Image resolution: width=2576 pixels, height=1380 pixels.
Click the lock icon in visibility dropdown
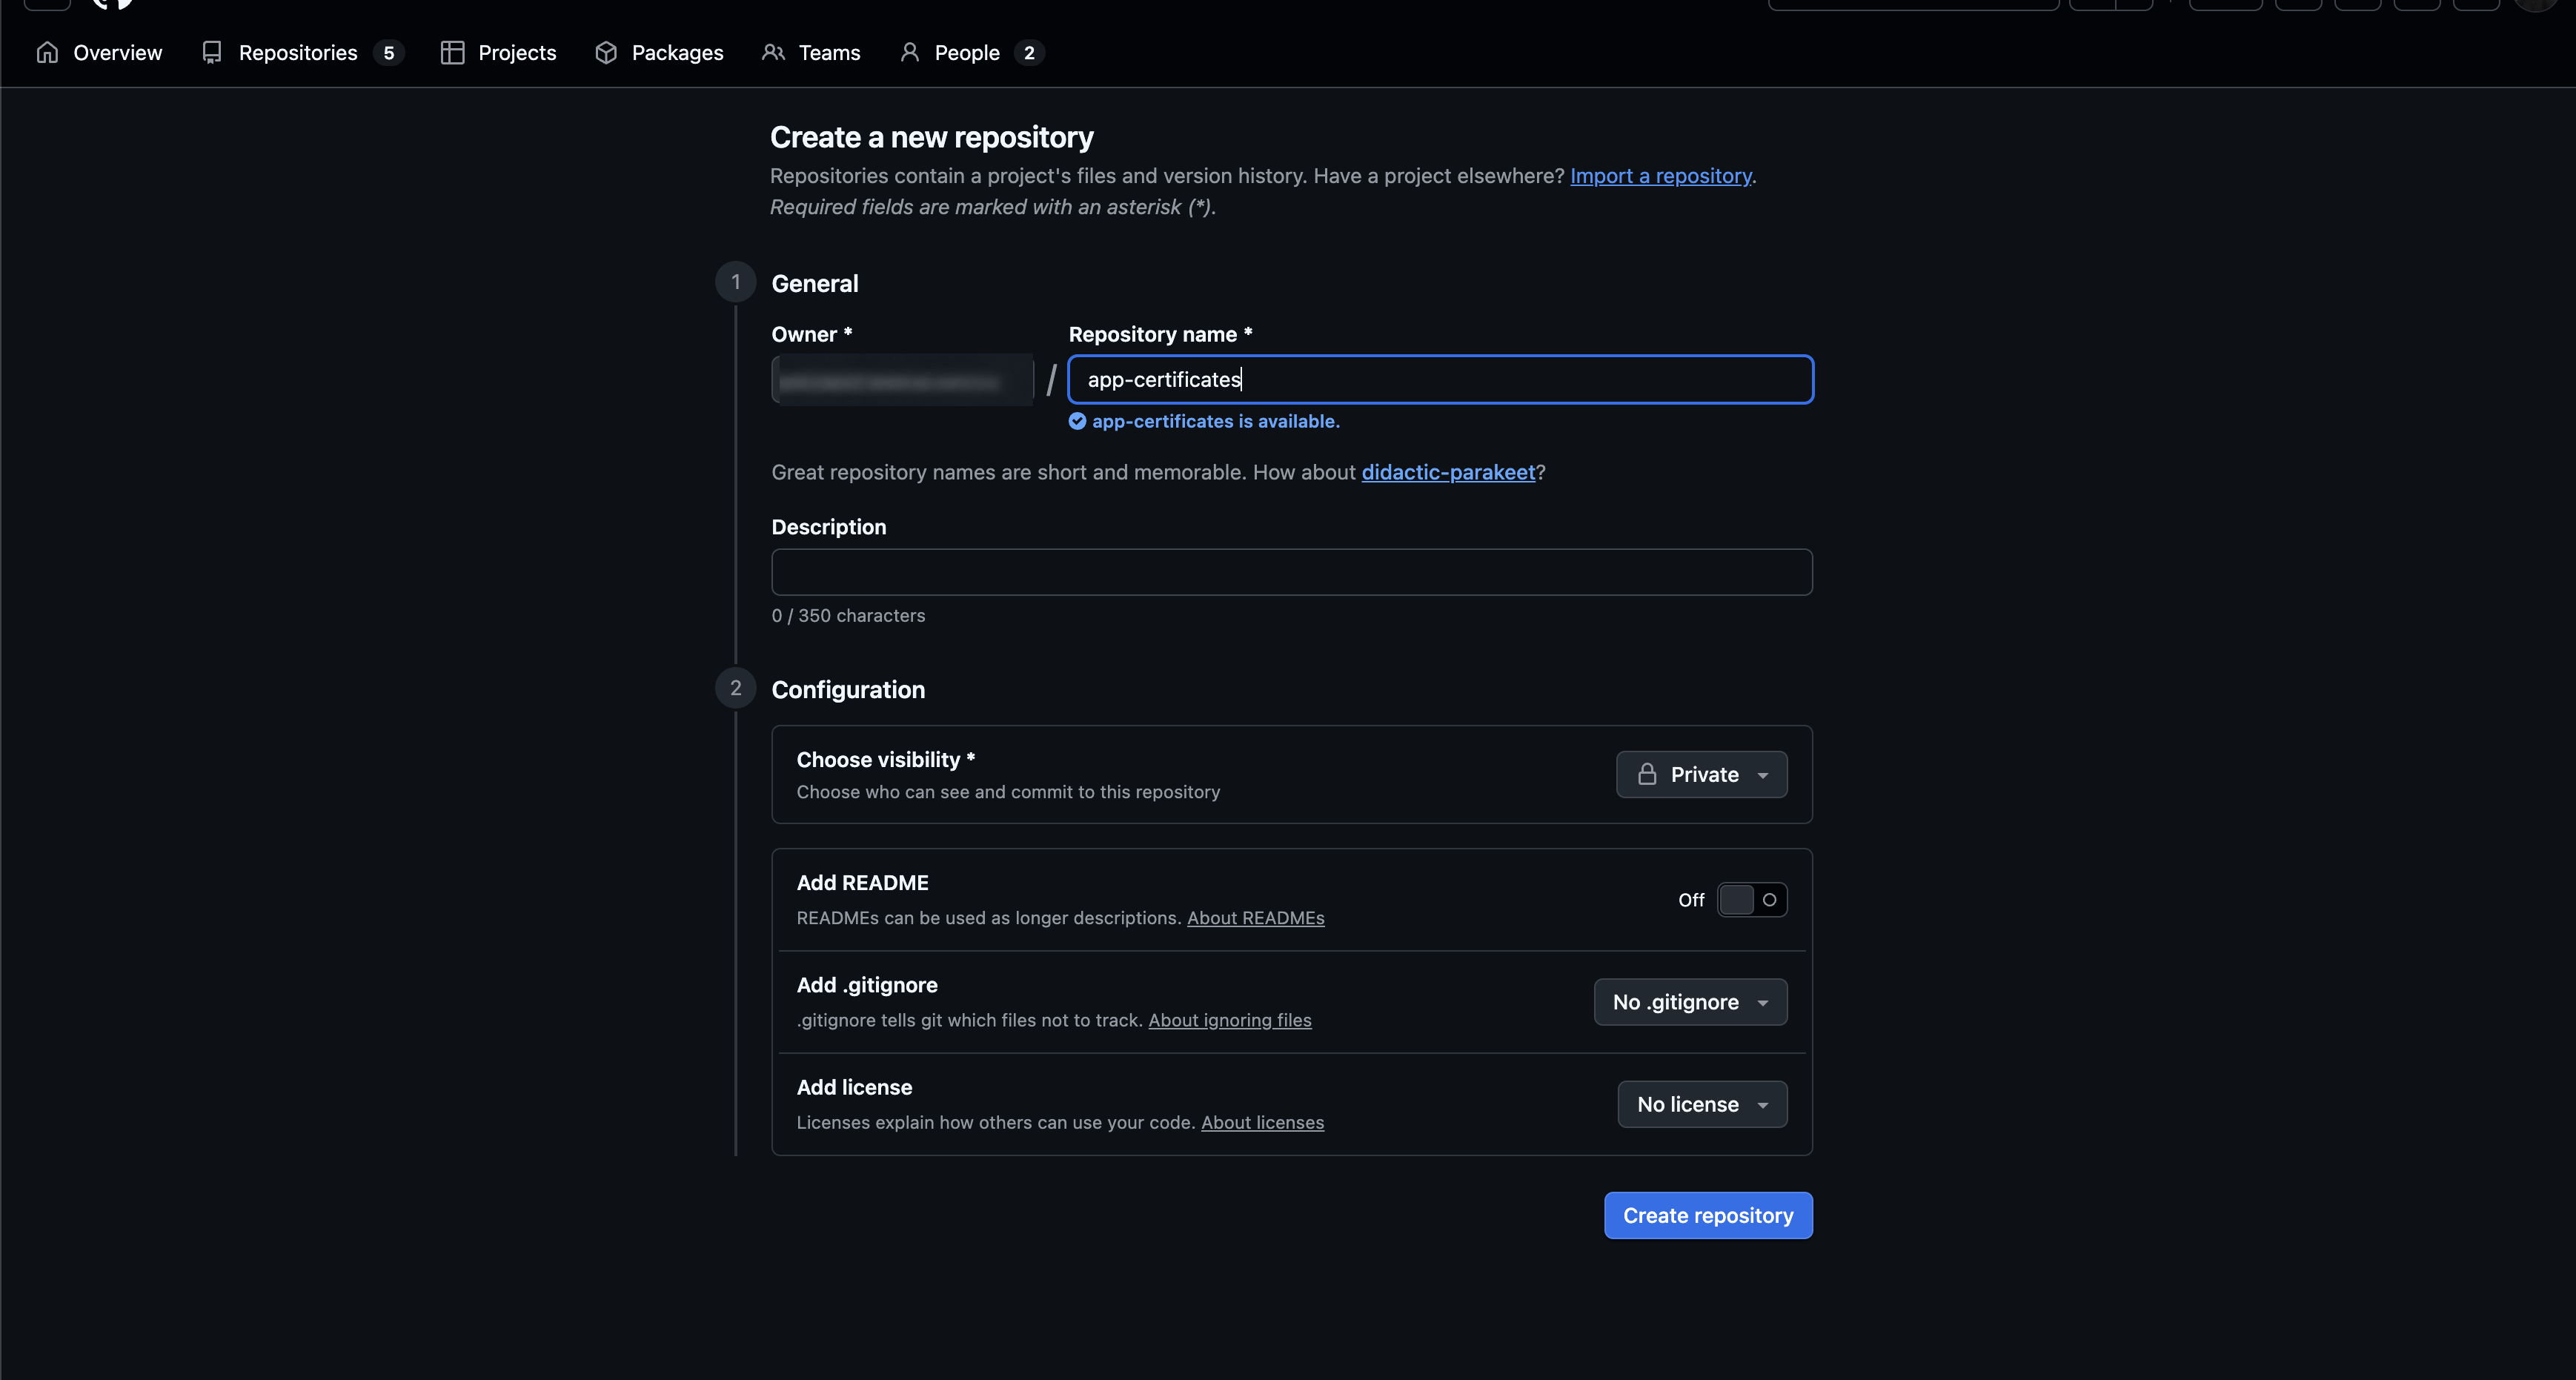tap(1647, 774)
